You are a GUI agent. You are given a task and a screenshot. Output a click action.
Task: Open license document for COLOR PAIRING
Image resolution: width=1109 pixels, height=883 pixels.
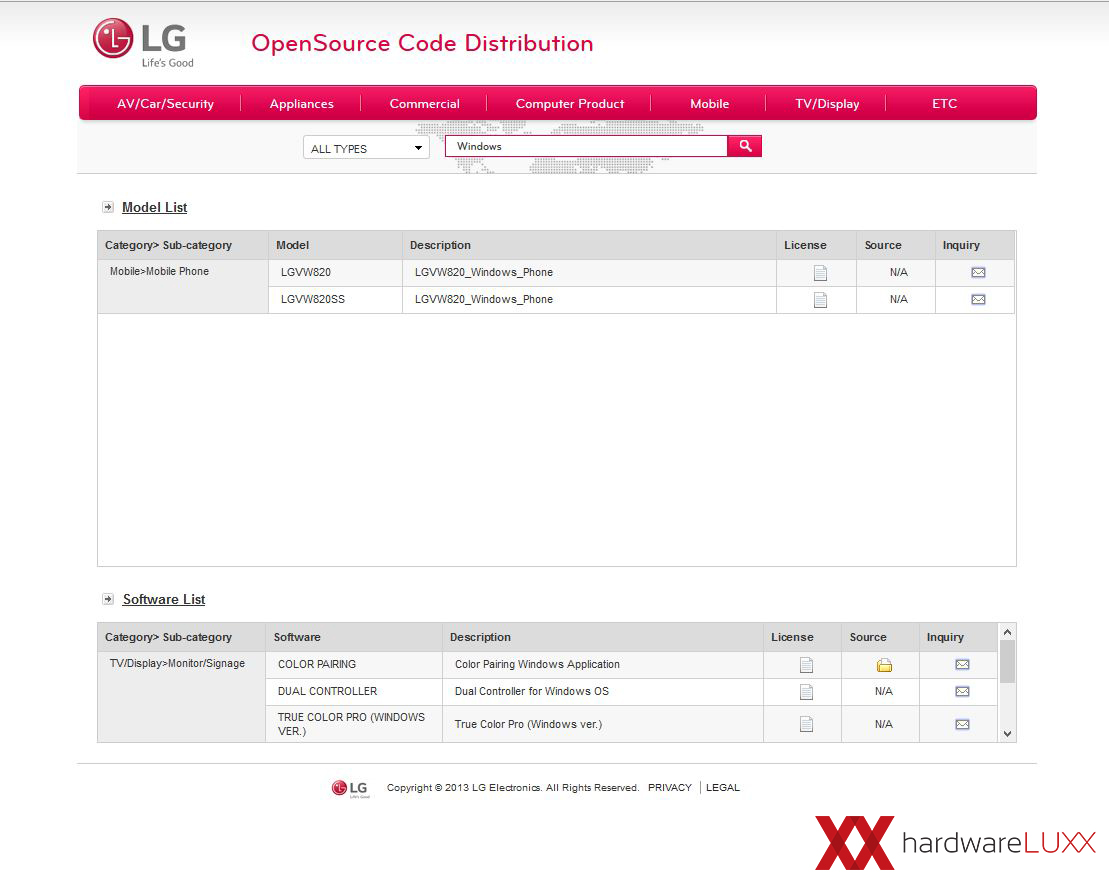pyautogui.click(x=806, y=665)
